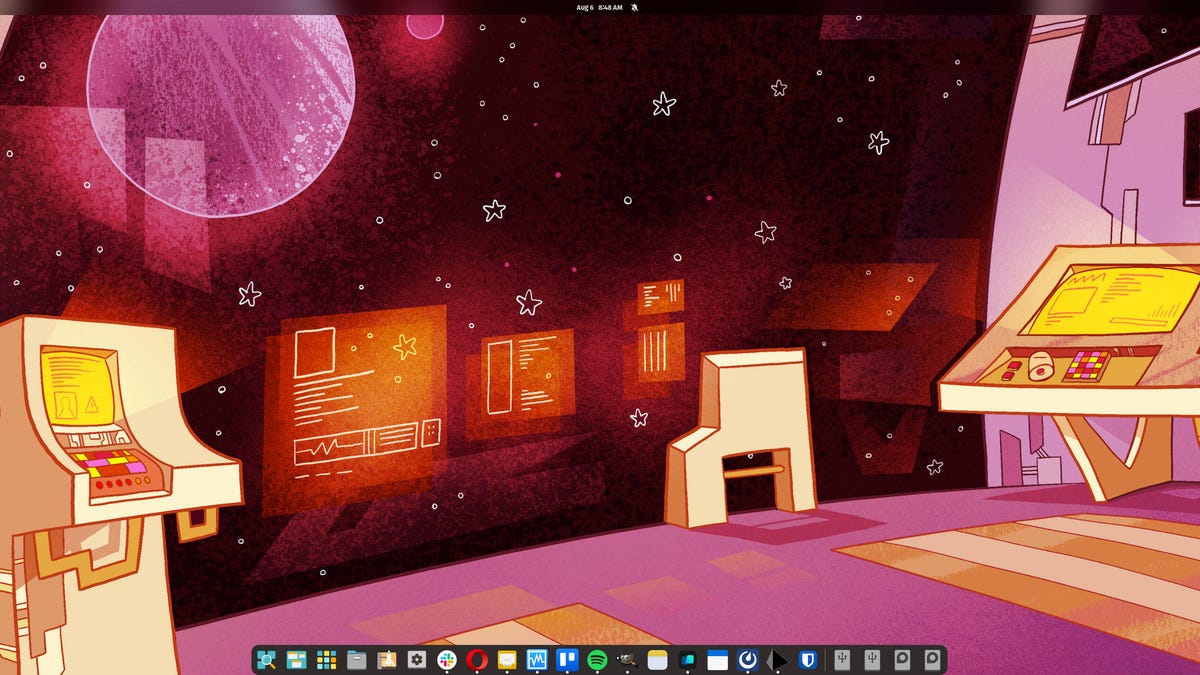1200x675 pixels.
Task: Launch the GIMP mascot icon in the dock
Action: 627,660
